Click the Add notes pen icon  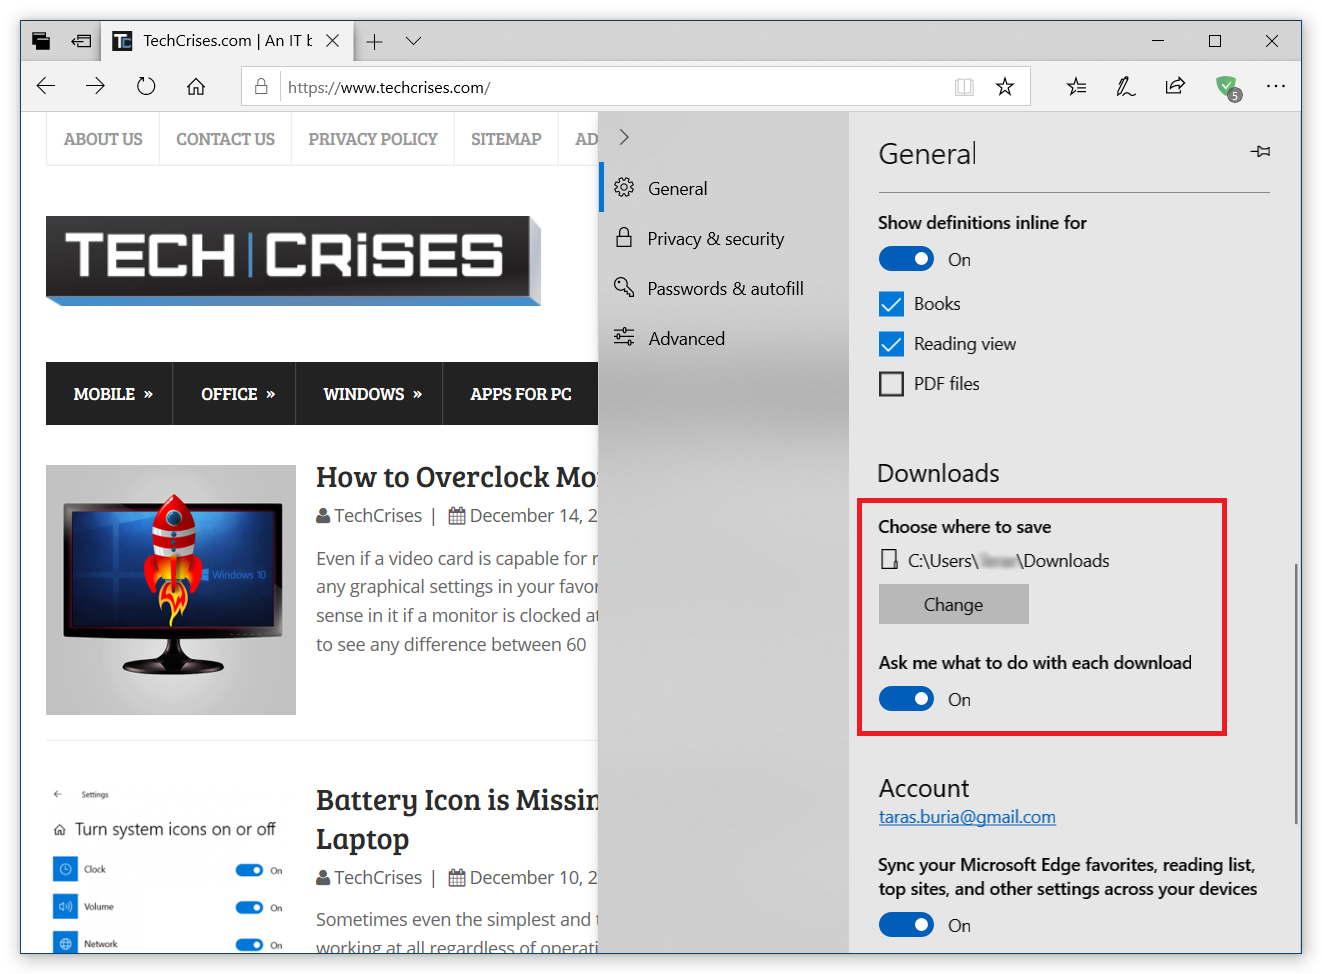[1126, 87]
